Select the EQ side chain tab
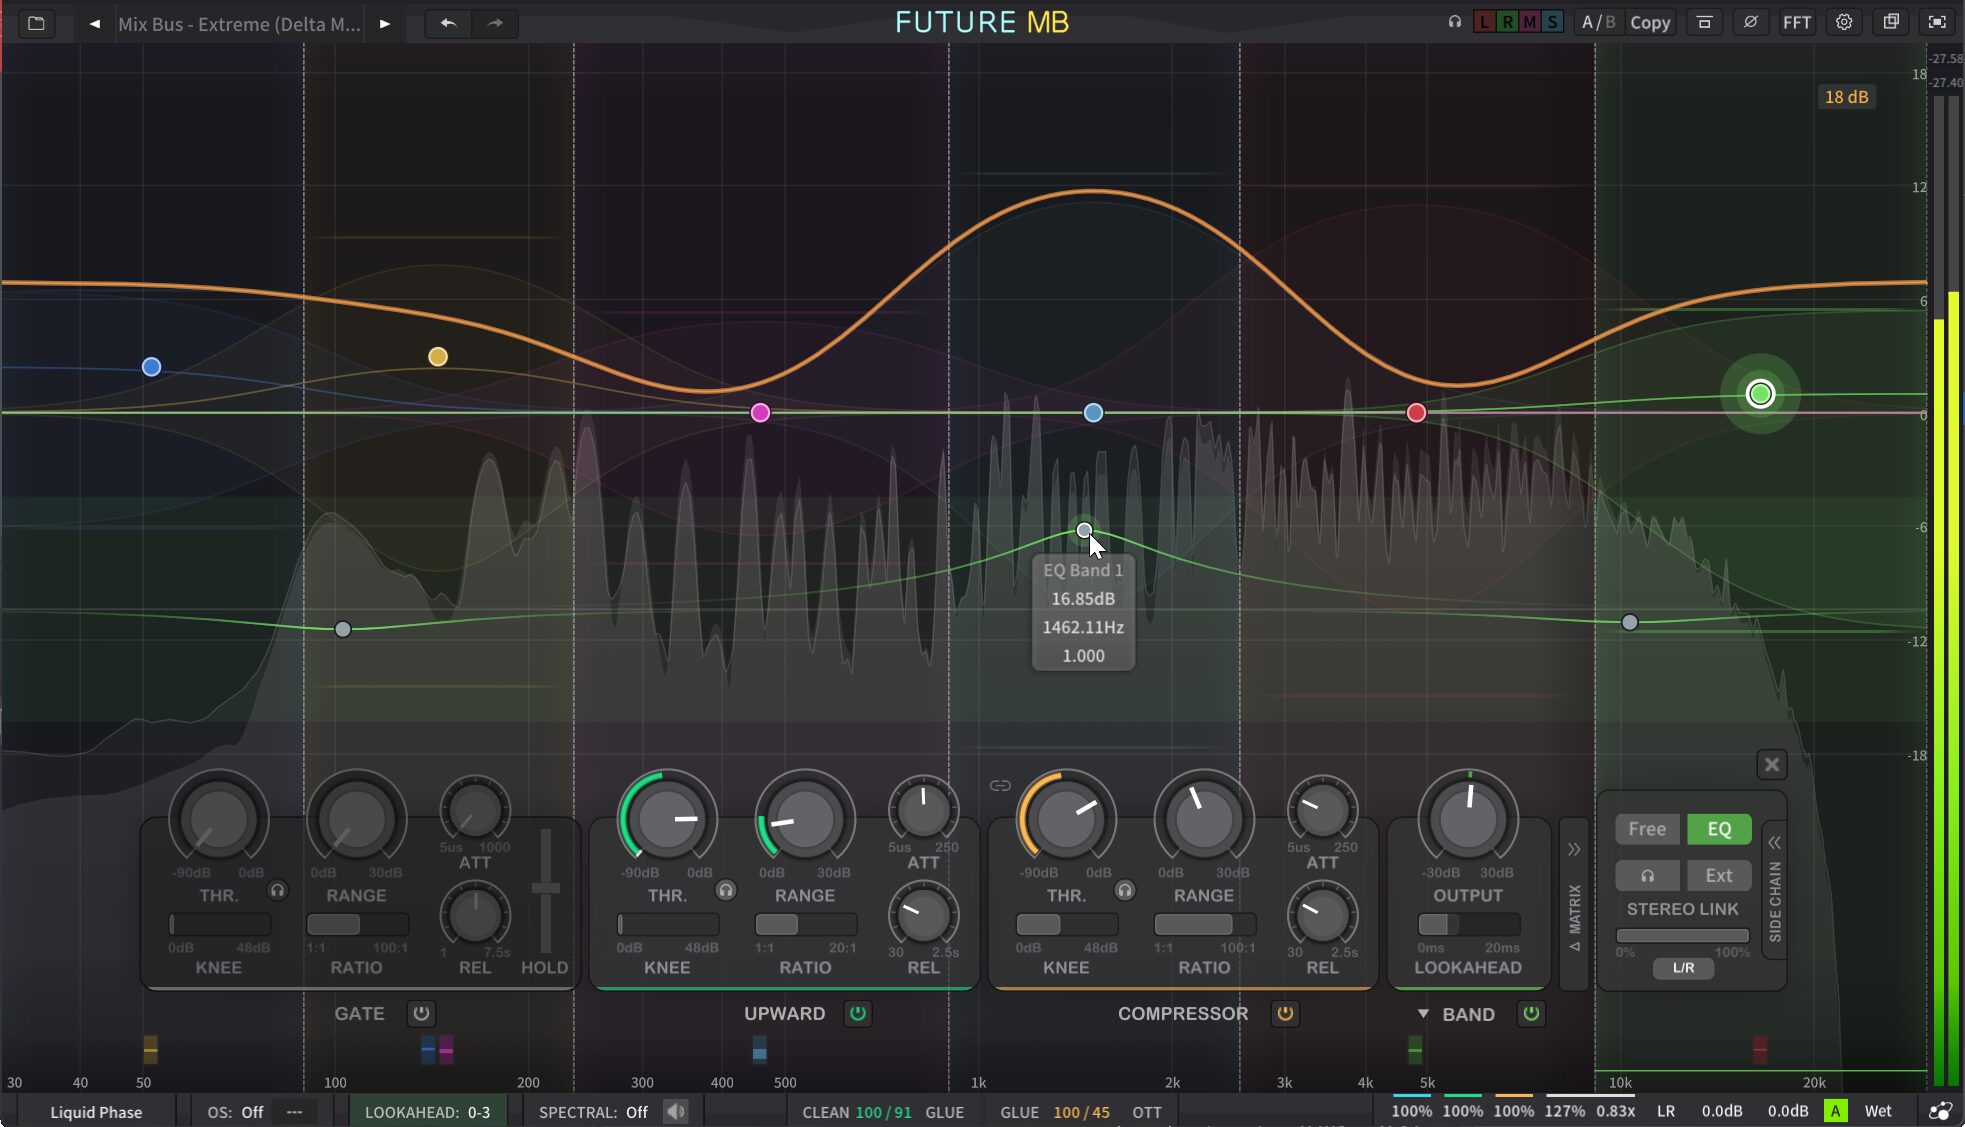 (1718, 829)
